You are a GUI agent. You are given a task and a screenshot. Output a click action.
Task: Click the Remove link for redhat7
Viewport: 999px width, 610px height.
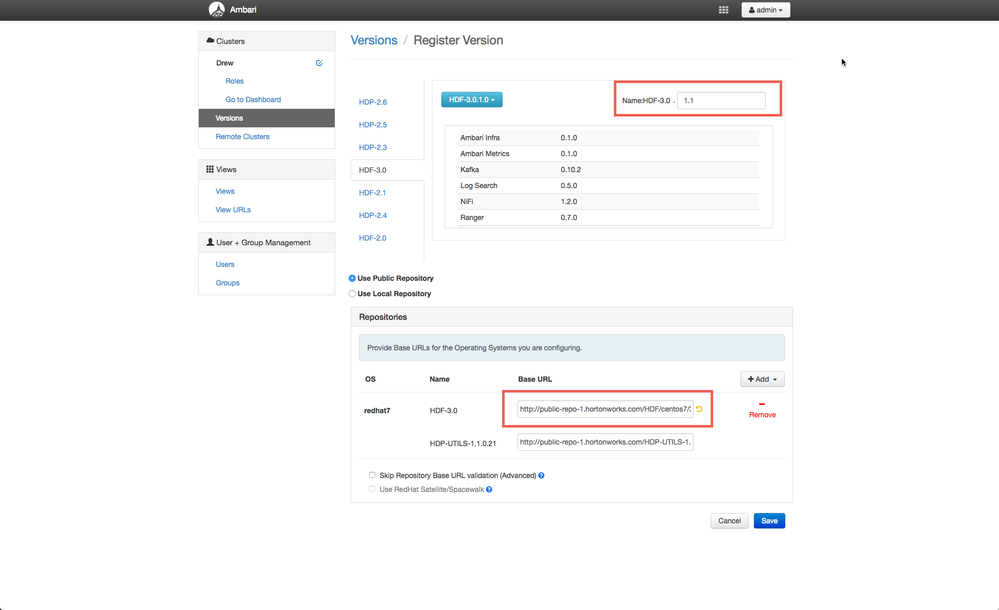(762, 415)
